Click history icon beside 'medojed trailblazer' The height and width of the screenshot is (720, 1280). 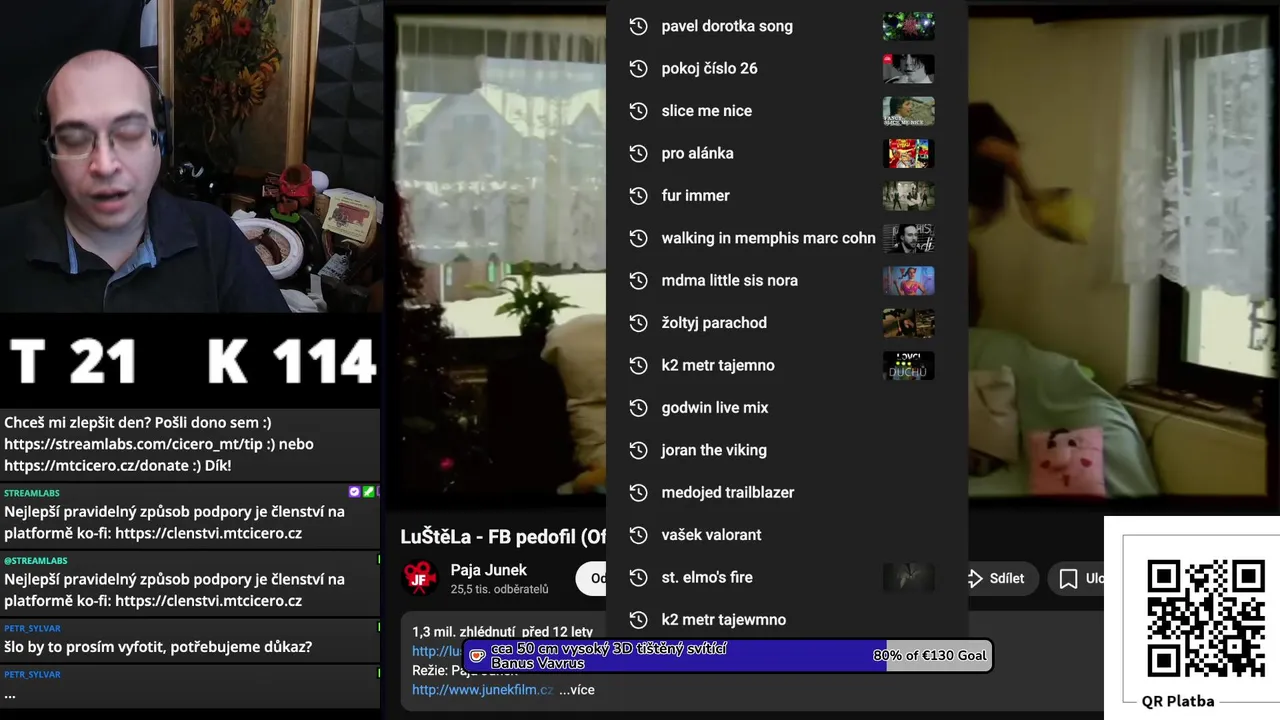(638, 492)
